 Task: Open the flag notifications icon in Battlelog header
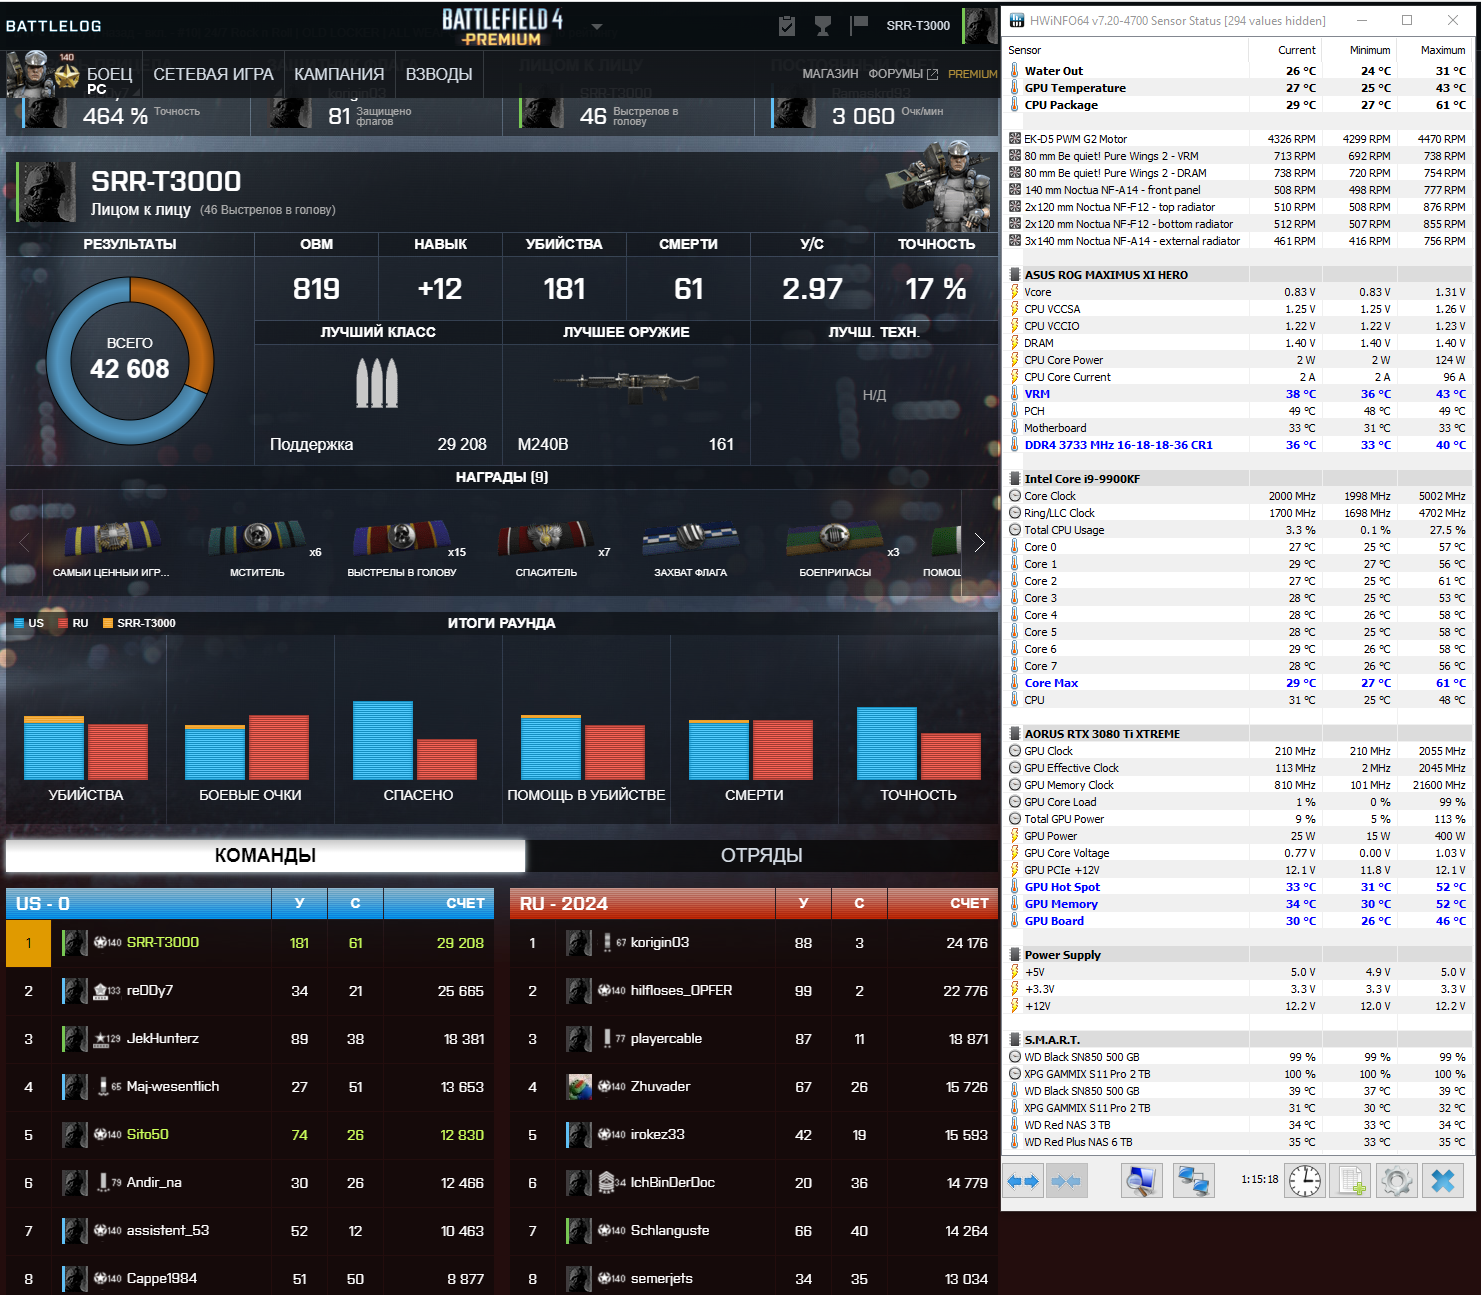tap(859, 25)
